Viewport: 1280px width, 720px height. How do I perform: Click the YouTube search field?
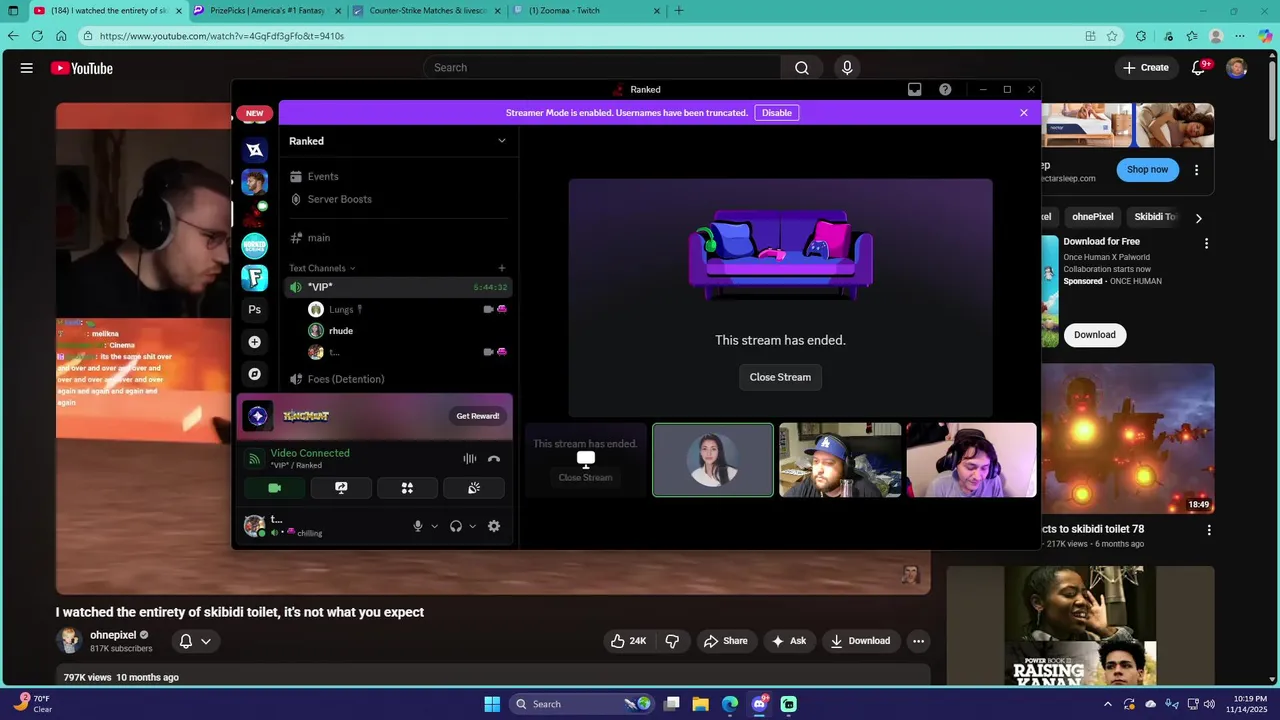coord(602,67)
